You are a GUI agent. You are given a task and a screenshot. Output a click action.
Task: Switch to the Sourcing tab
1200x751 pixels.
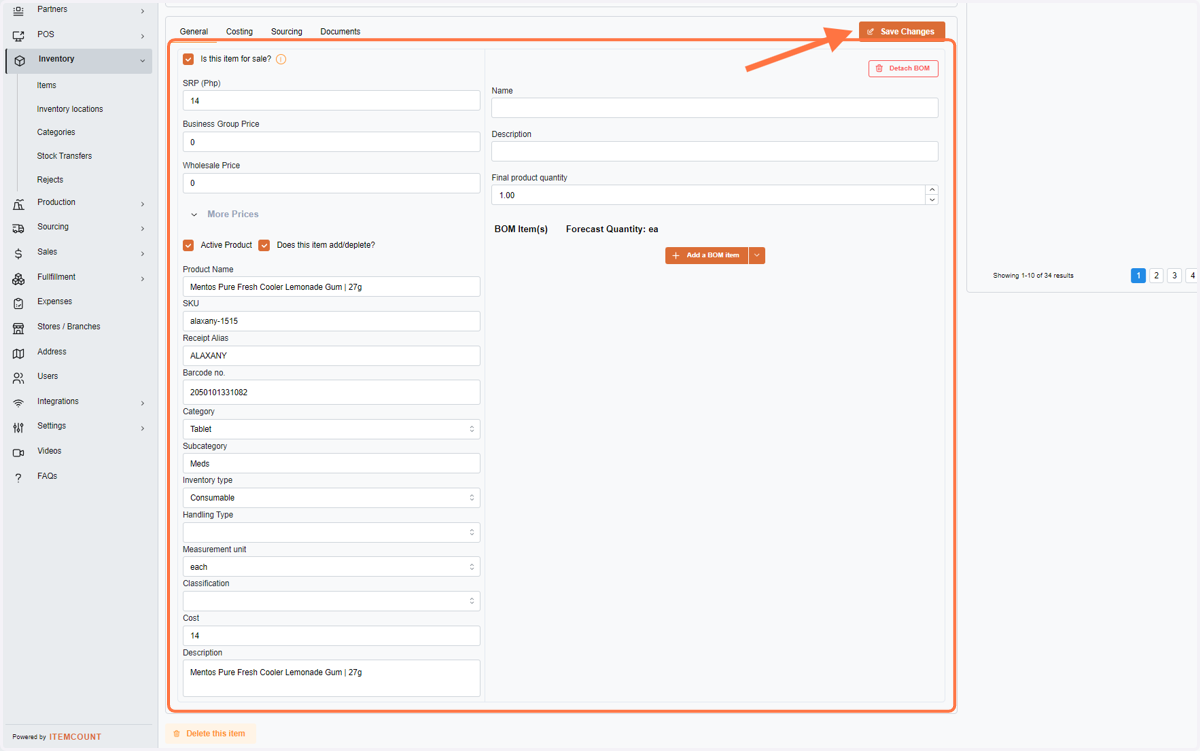(287, 32)
